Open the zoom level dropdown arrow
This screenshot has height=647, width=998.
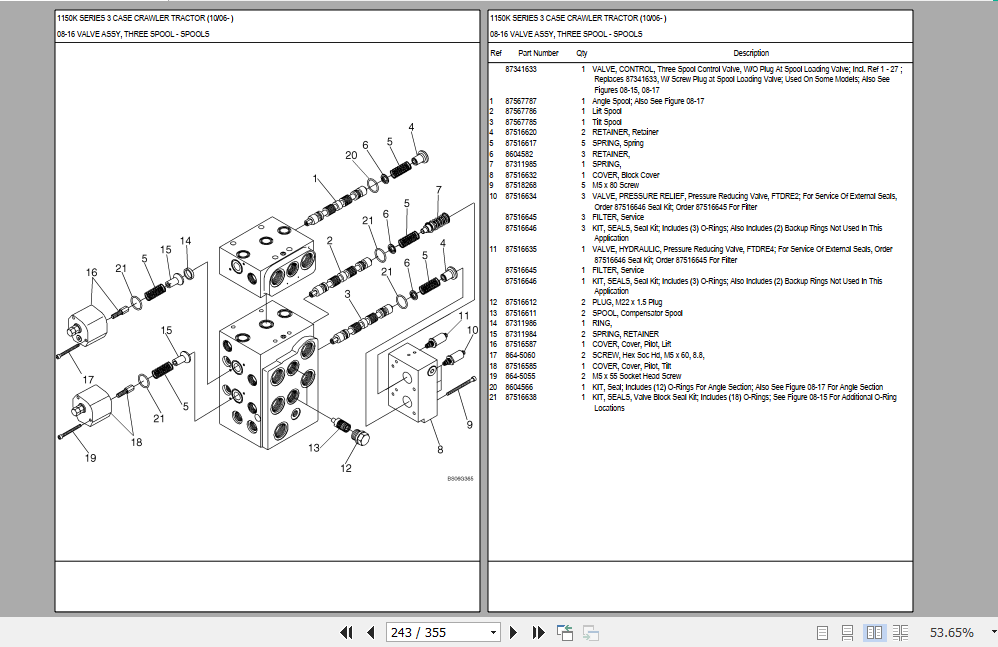pyautogui.click(x=994, y=632)
